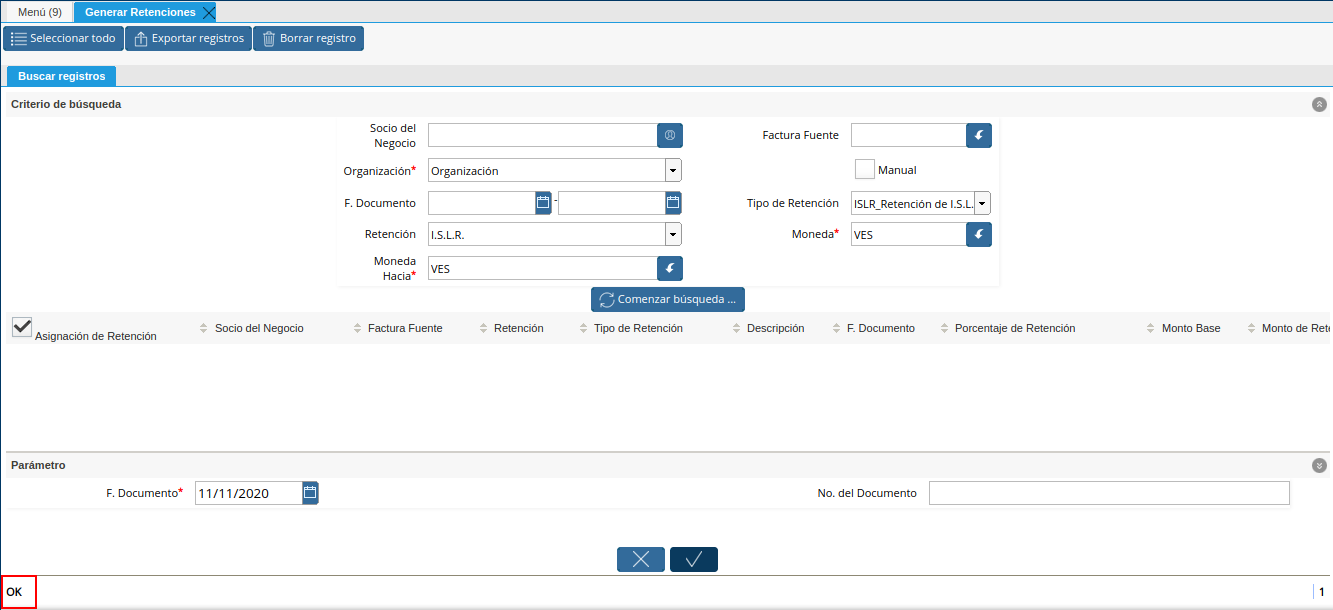This screenshot has height=610, width=1333.
Task: Open the Retención I.S.L.R. dropdown
Action: click(674, 235)
